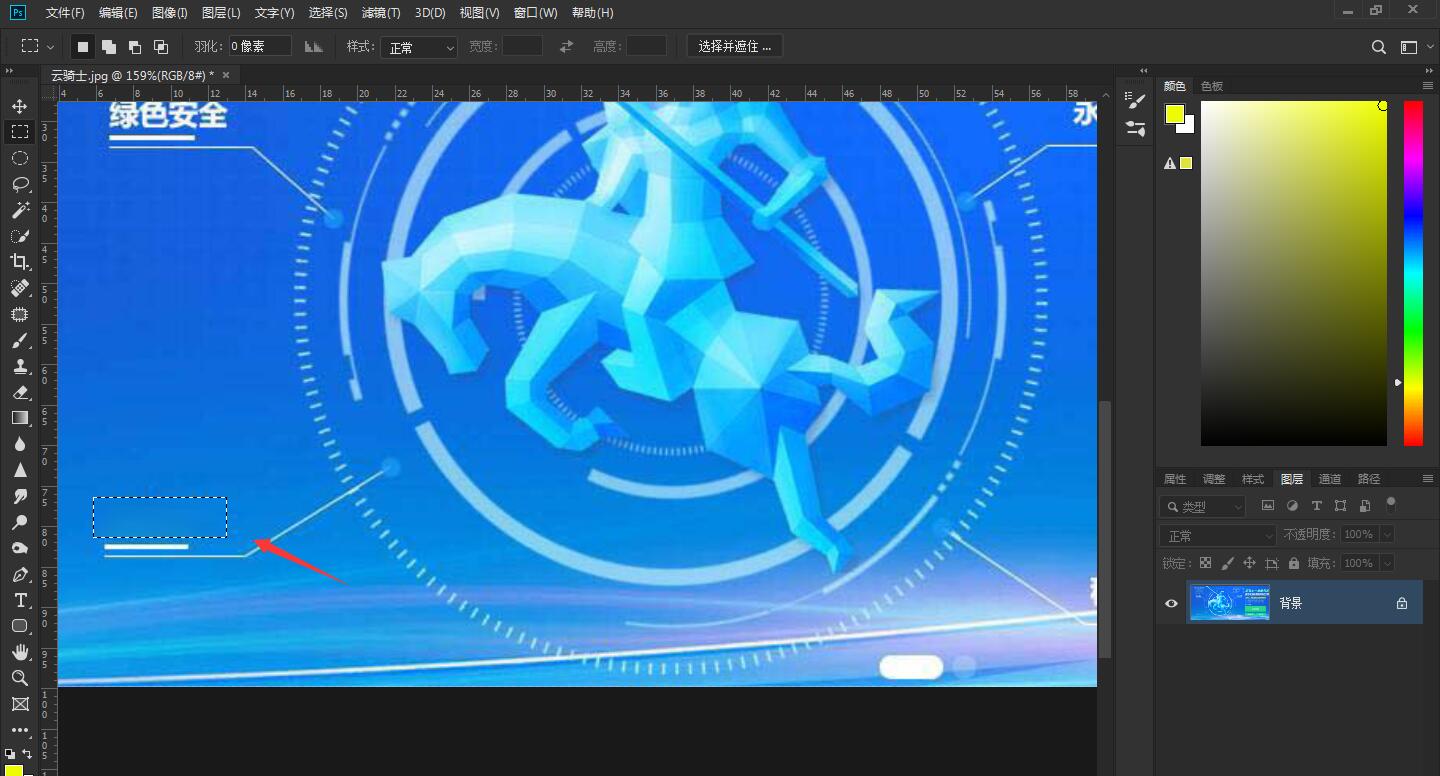Enable Intersect with Selection mode
1440x776 pixels.
(x=161, y=47)
